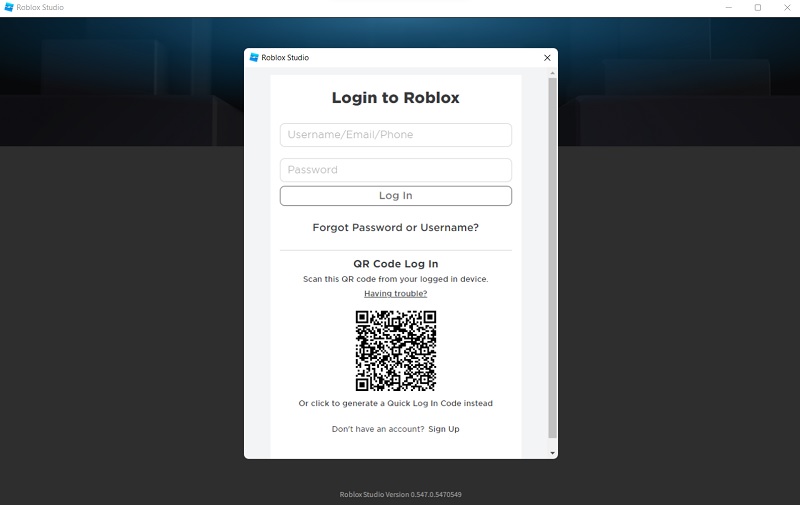Click the Login to Roblox heading
Screen dimensions: 800x505
click(x=395, y=97)
